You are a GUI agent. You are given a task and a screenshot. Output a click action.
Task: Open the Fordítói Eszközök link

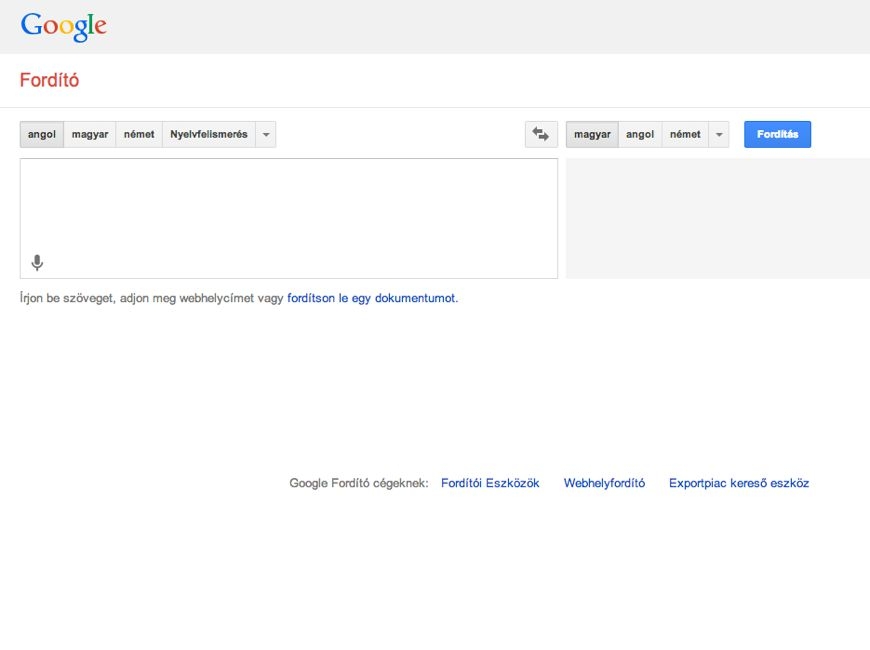tap(490, 483)
